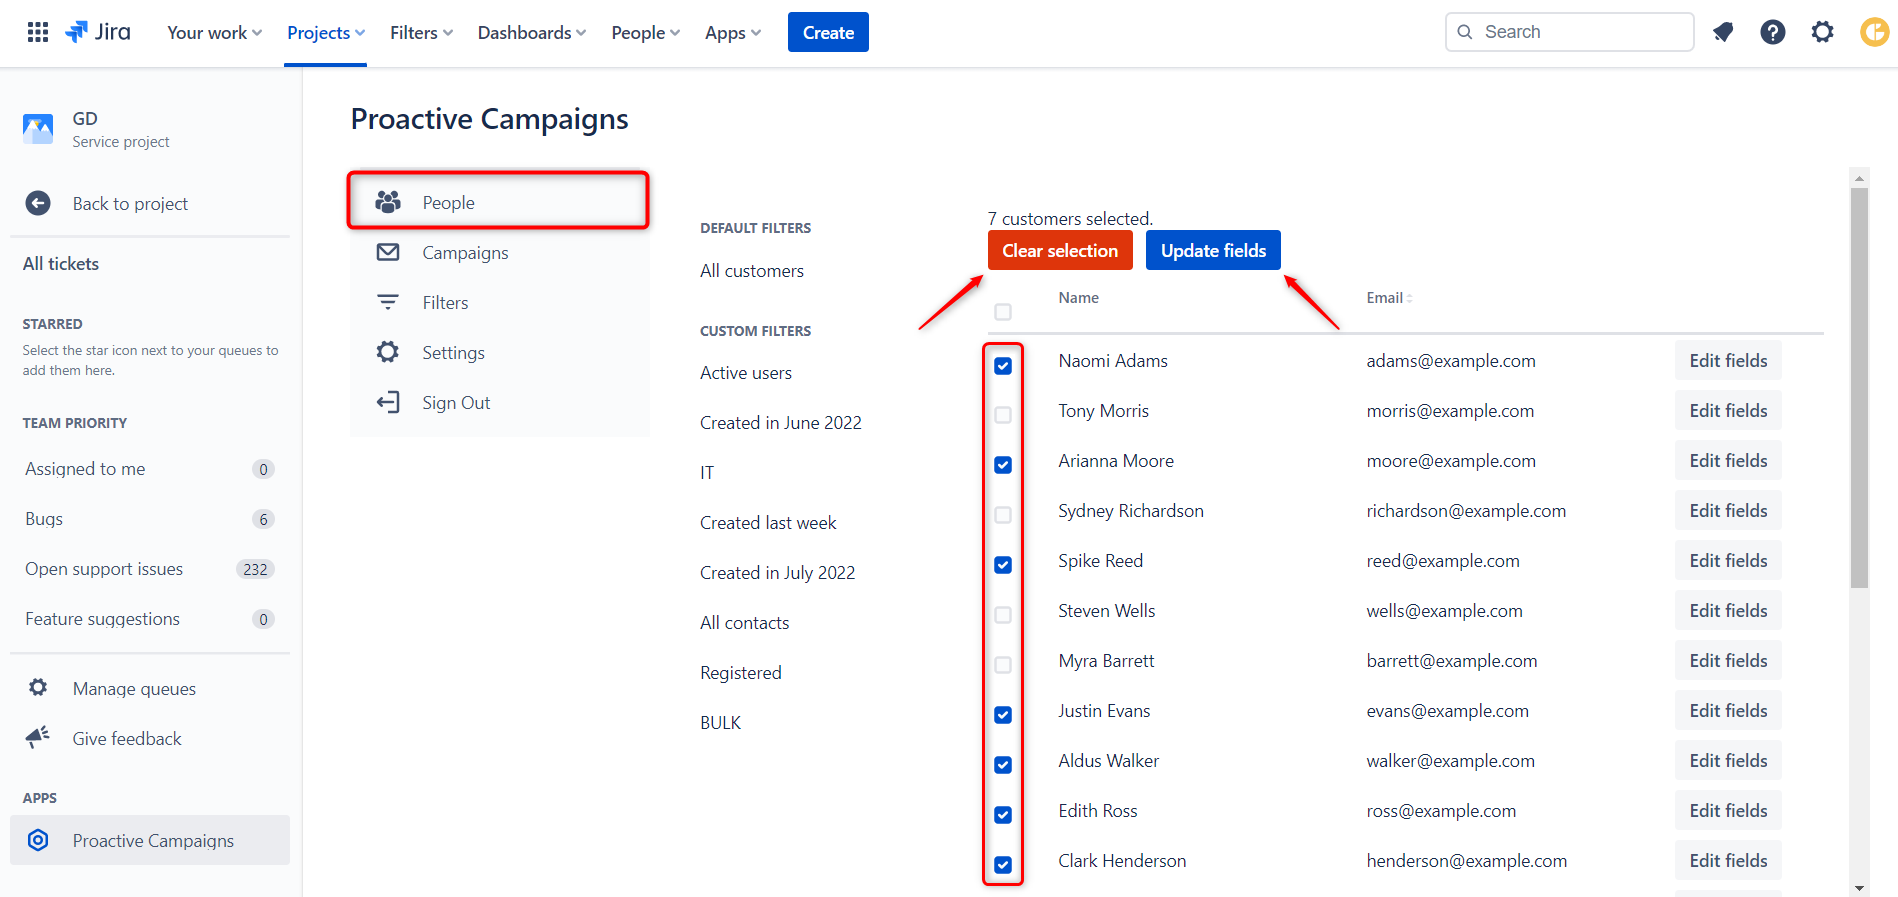Open All tickets in the sidebar
Viewport: 1898px width, 897px height.
[61, 263]
